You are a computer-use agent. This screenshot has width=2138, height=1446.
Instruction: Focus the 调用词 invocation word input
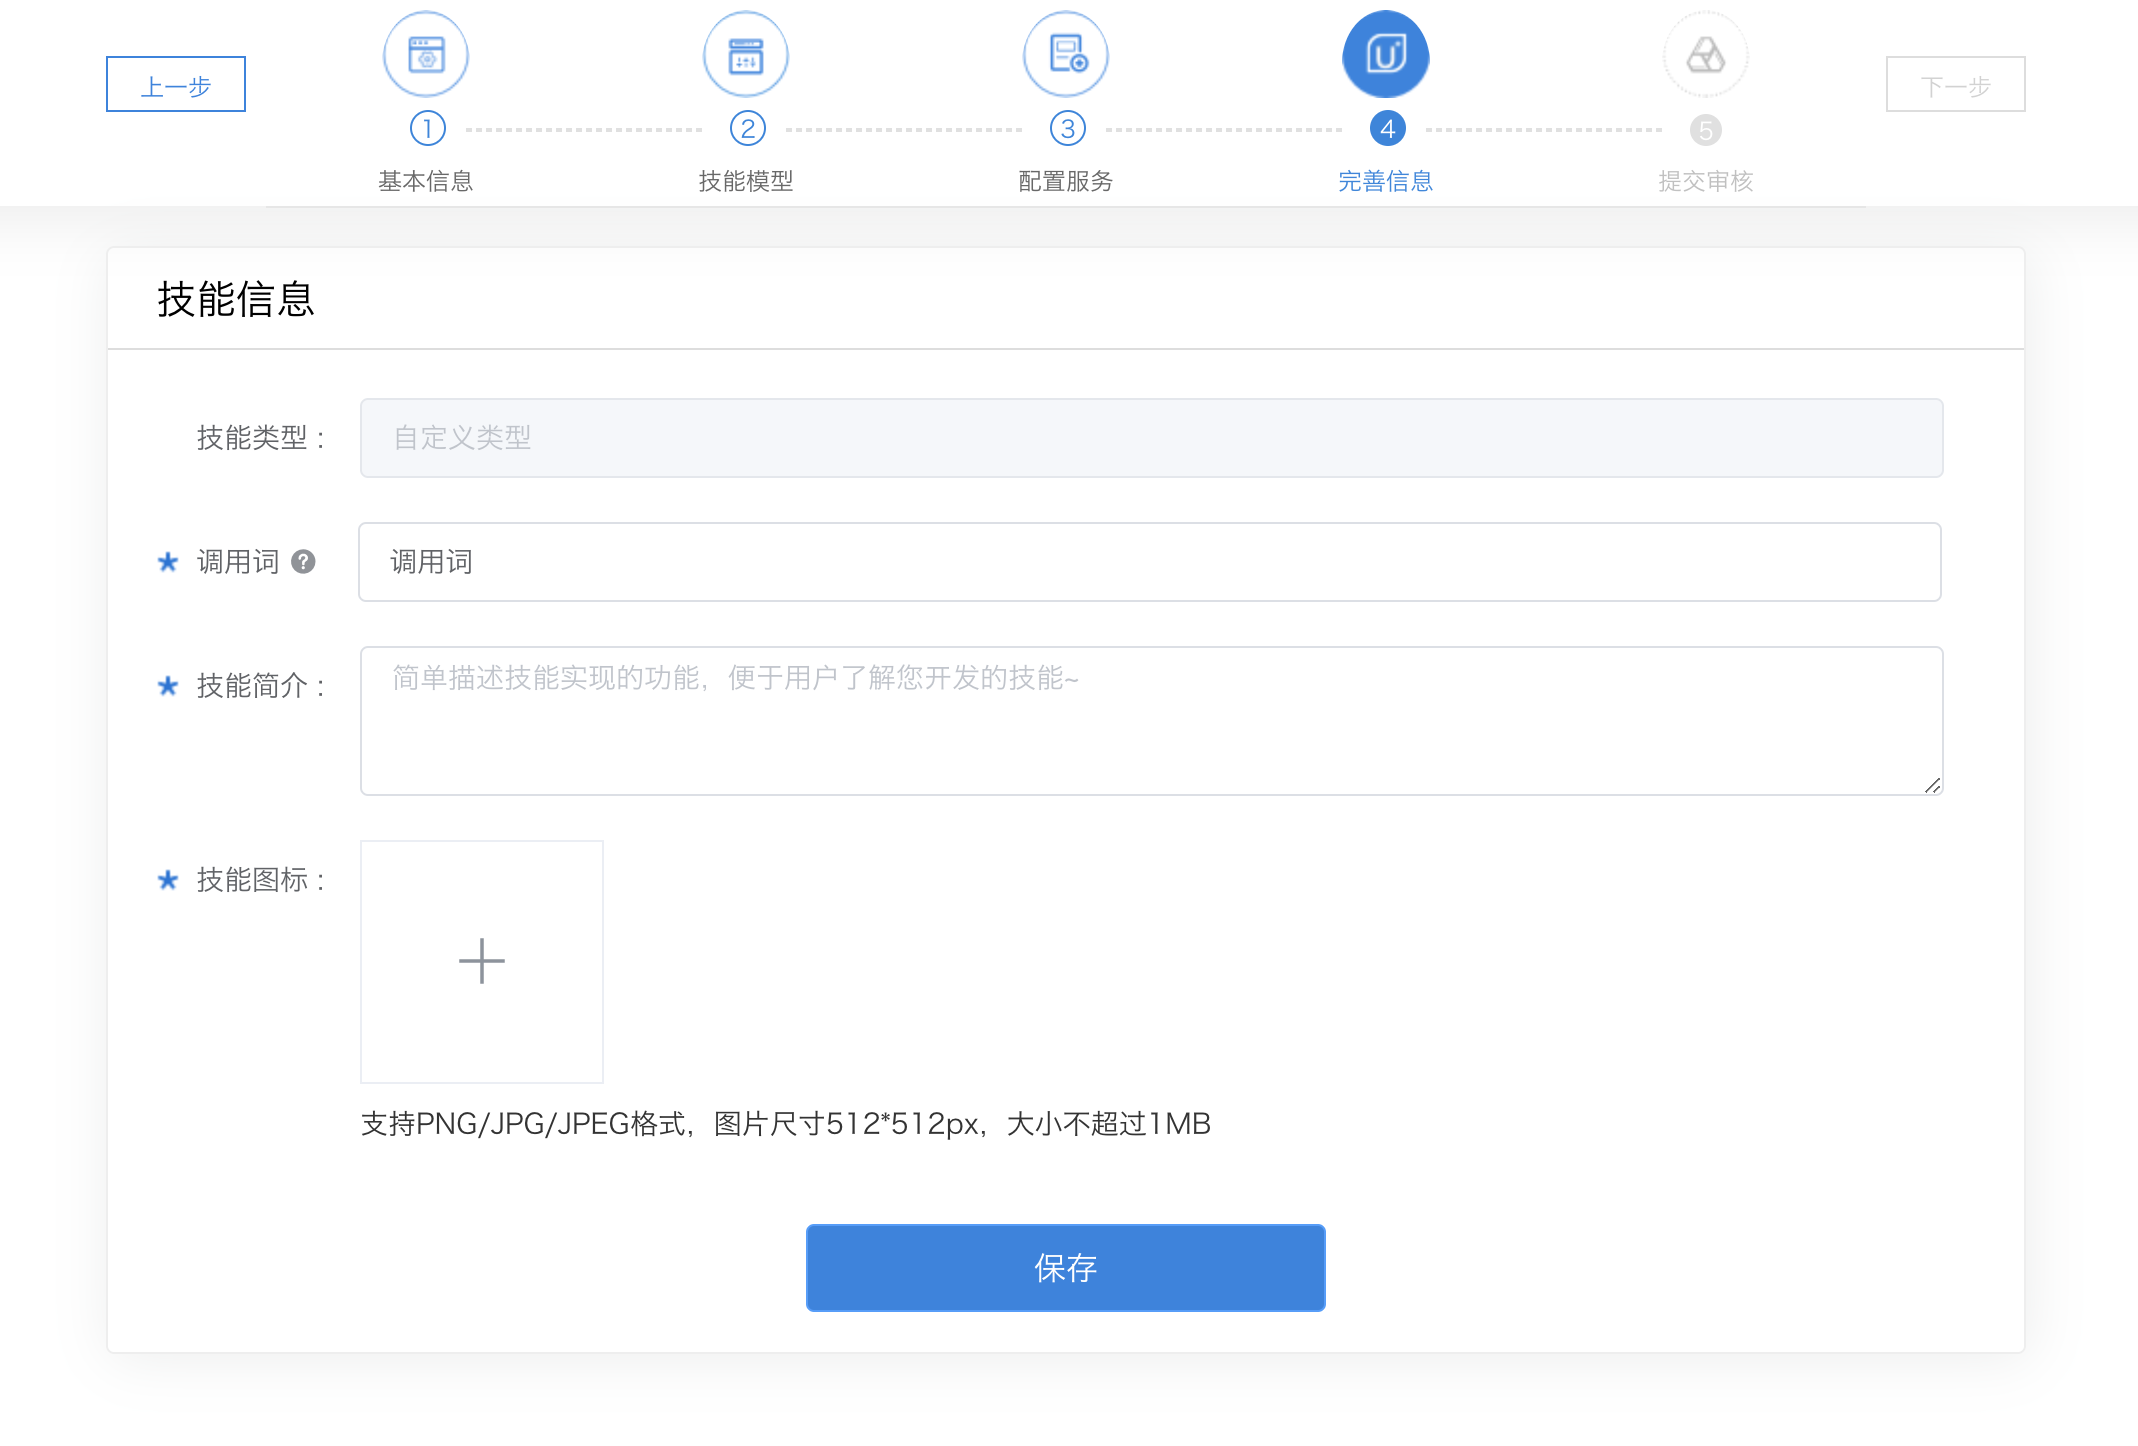(x=1150, y=562)
